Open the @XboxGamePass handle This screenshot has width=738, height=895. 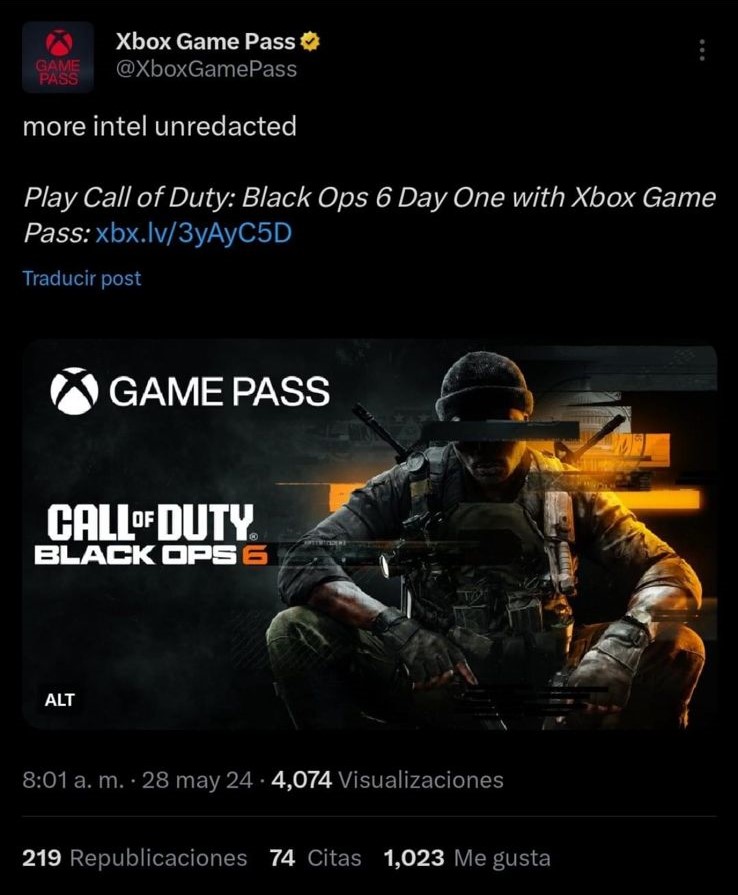pos(206,70)
